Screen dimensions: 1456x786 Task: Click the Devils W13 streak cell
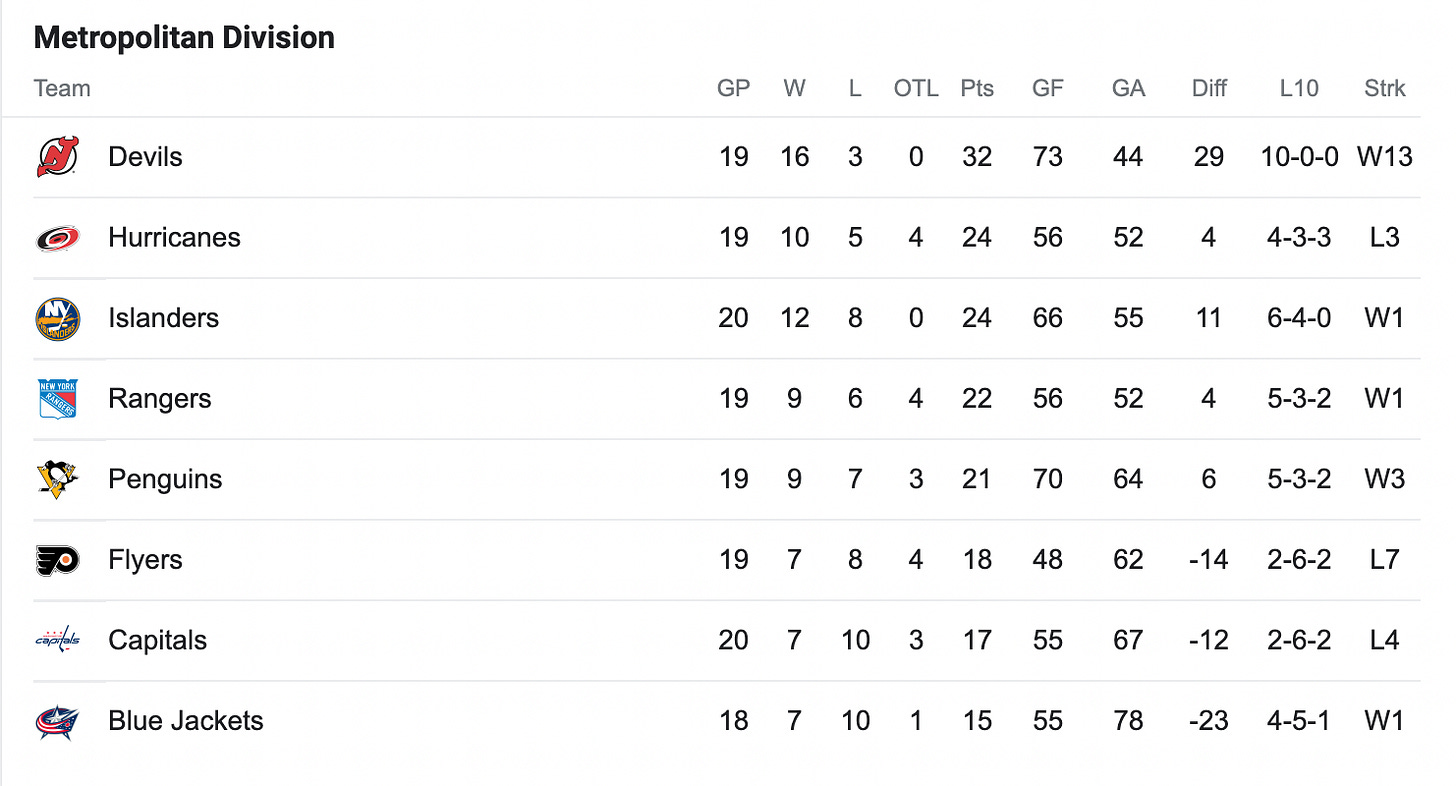click(1385, 157)
